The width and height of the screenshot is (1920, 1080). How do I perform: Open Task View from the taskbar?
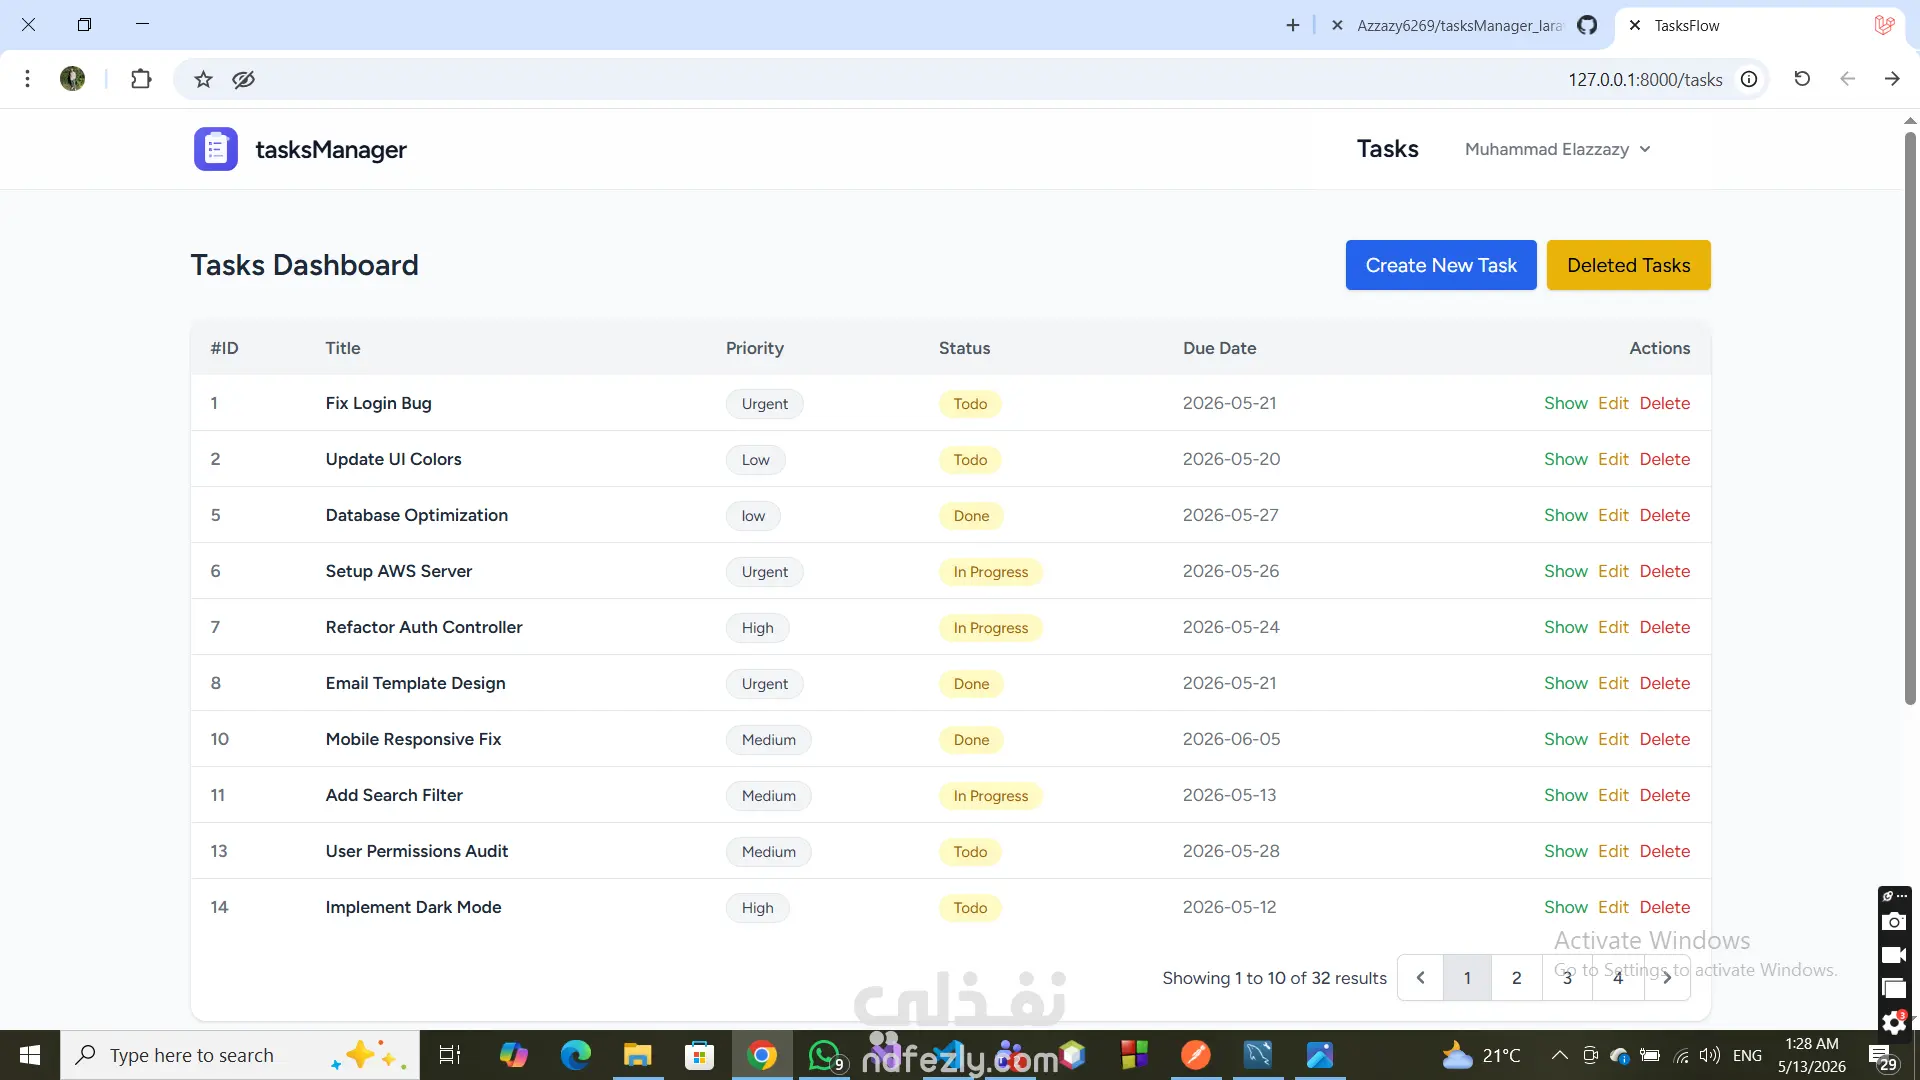click(x=450, y=1055)
